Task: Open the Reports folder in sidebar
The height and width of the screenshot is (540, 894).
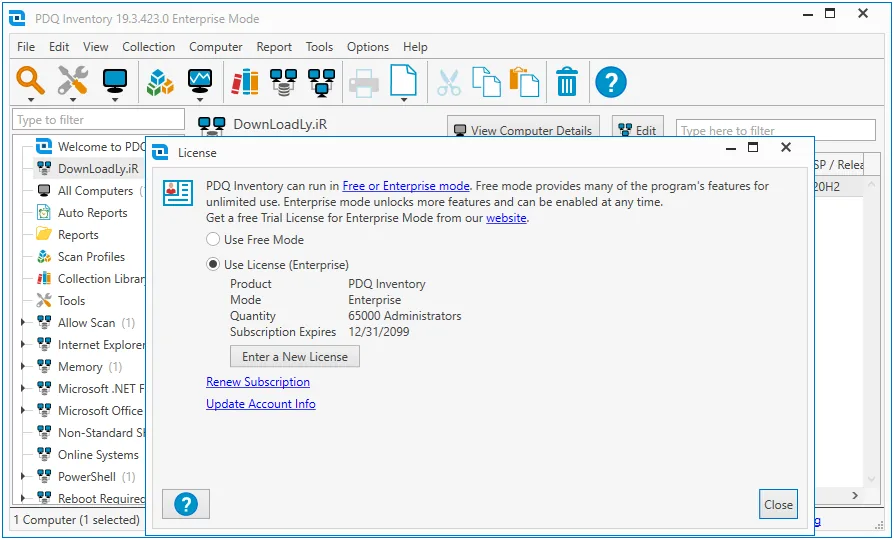Action: [78, 235]
